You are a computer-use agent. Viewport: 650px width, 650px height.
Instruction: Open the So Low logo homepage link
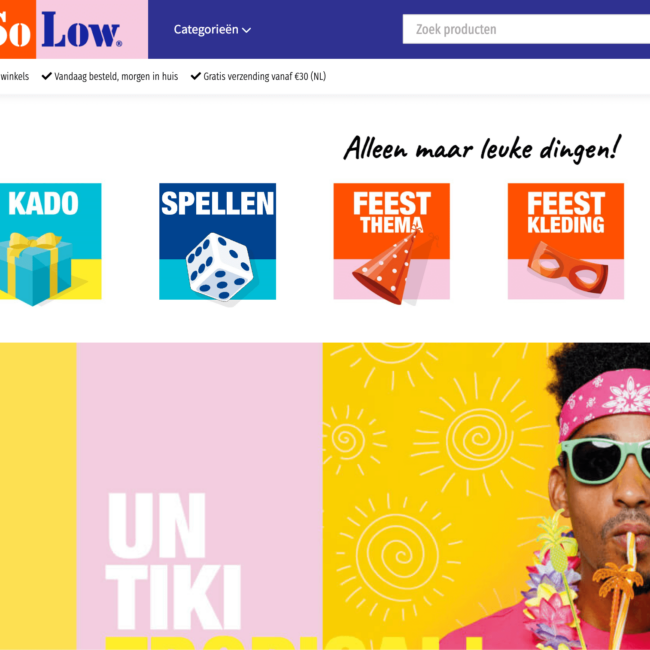tap(61, 29)
